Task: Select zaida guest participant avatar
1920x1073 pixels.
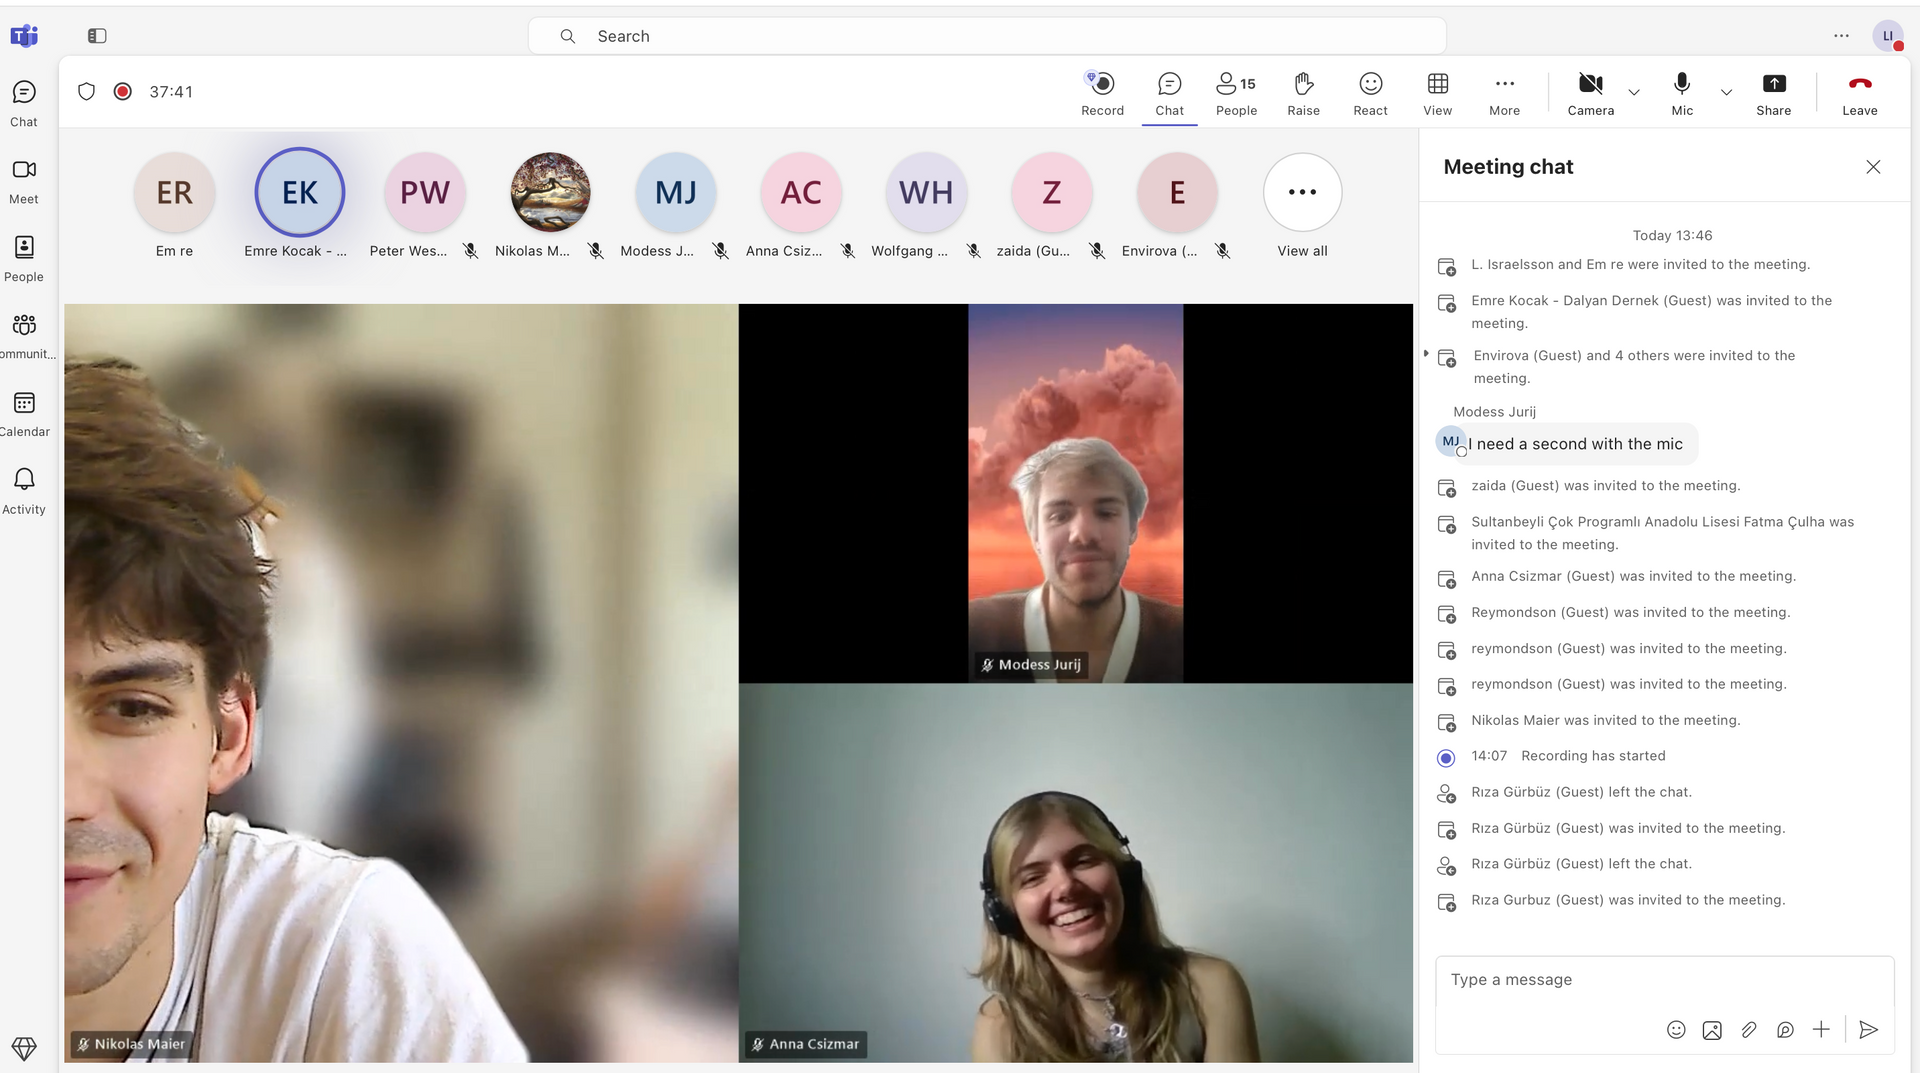Action: [1052, 192]
